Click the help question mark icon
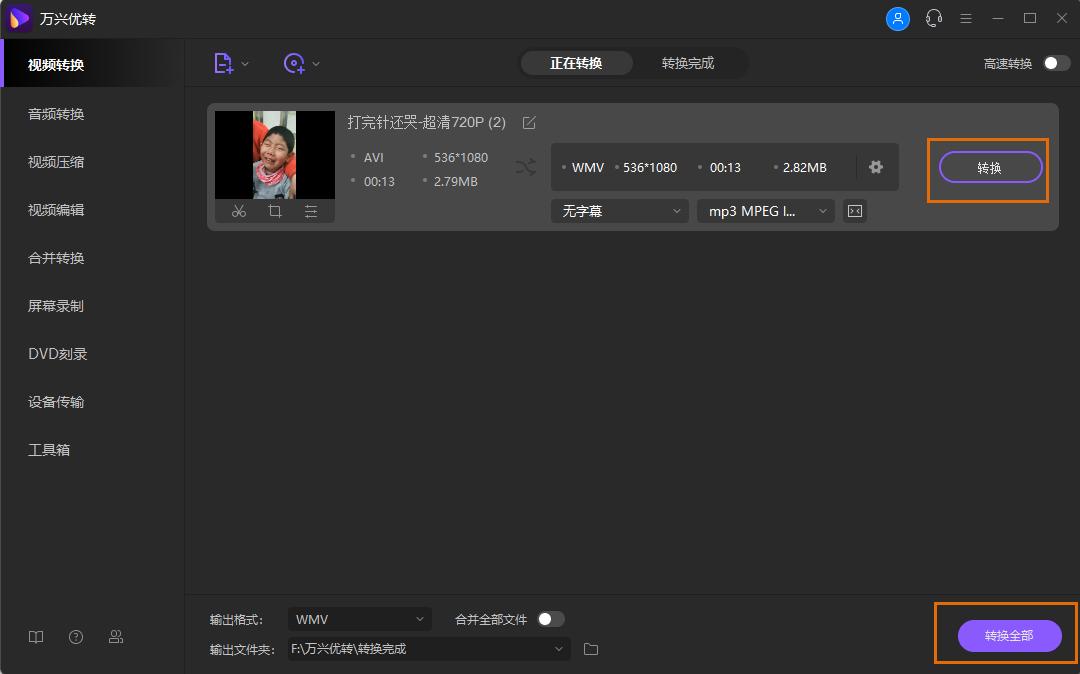 click(x=75, y=637)
